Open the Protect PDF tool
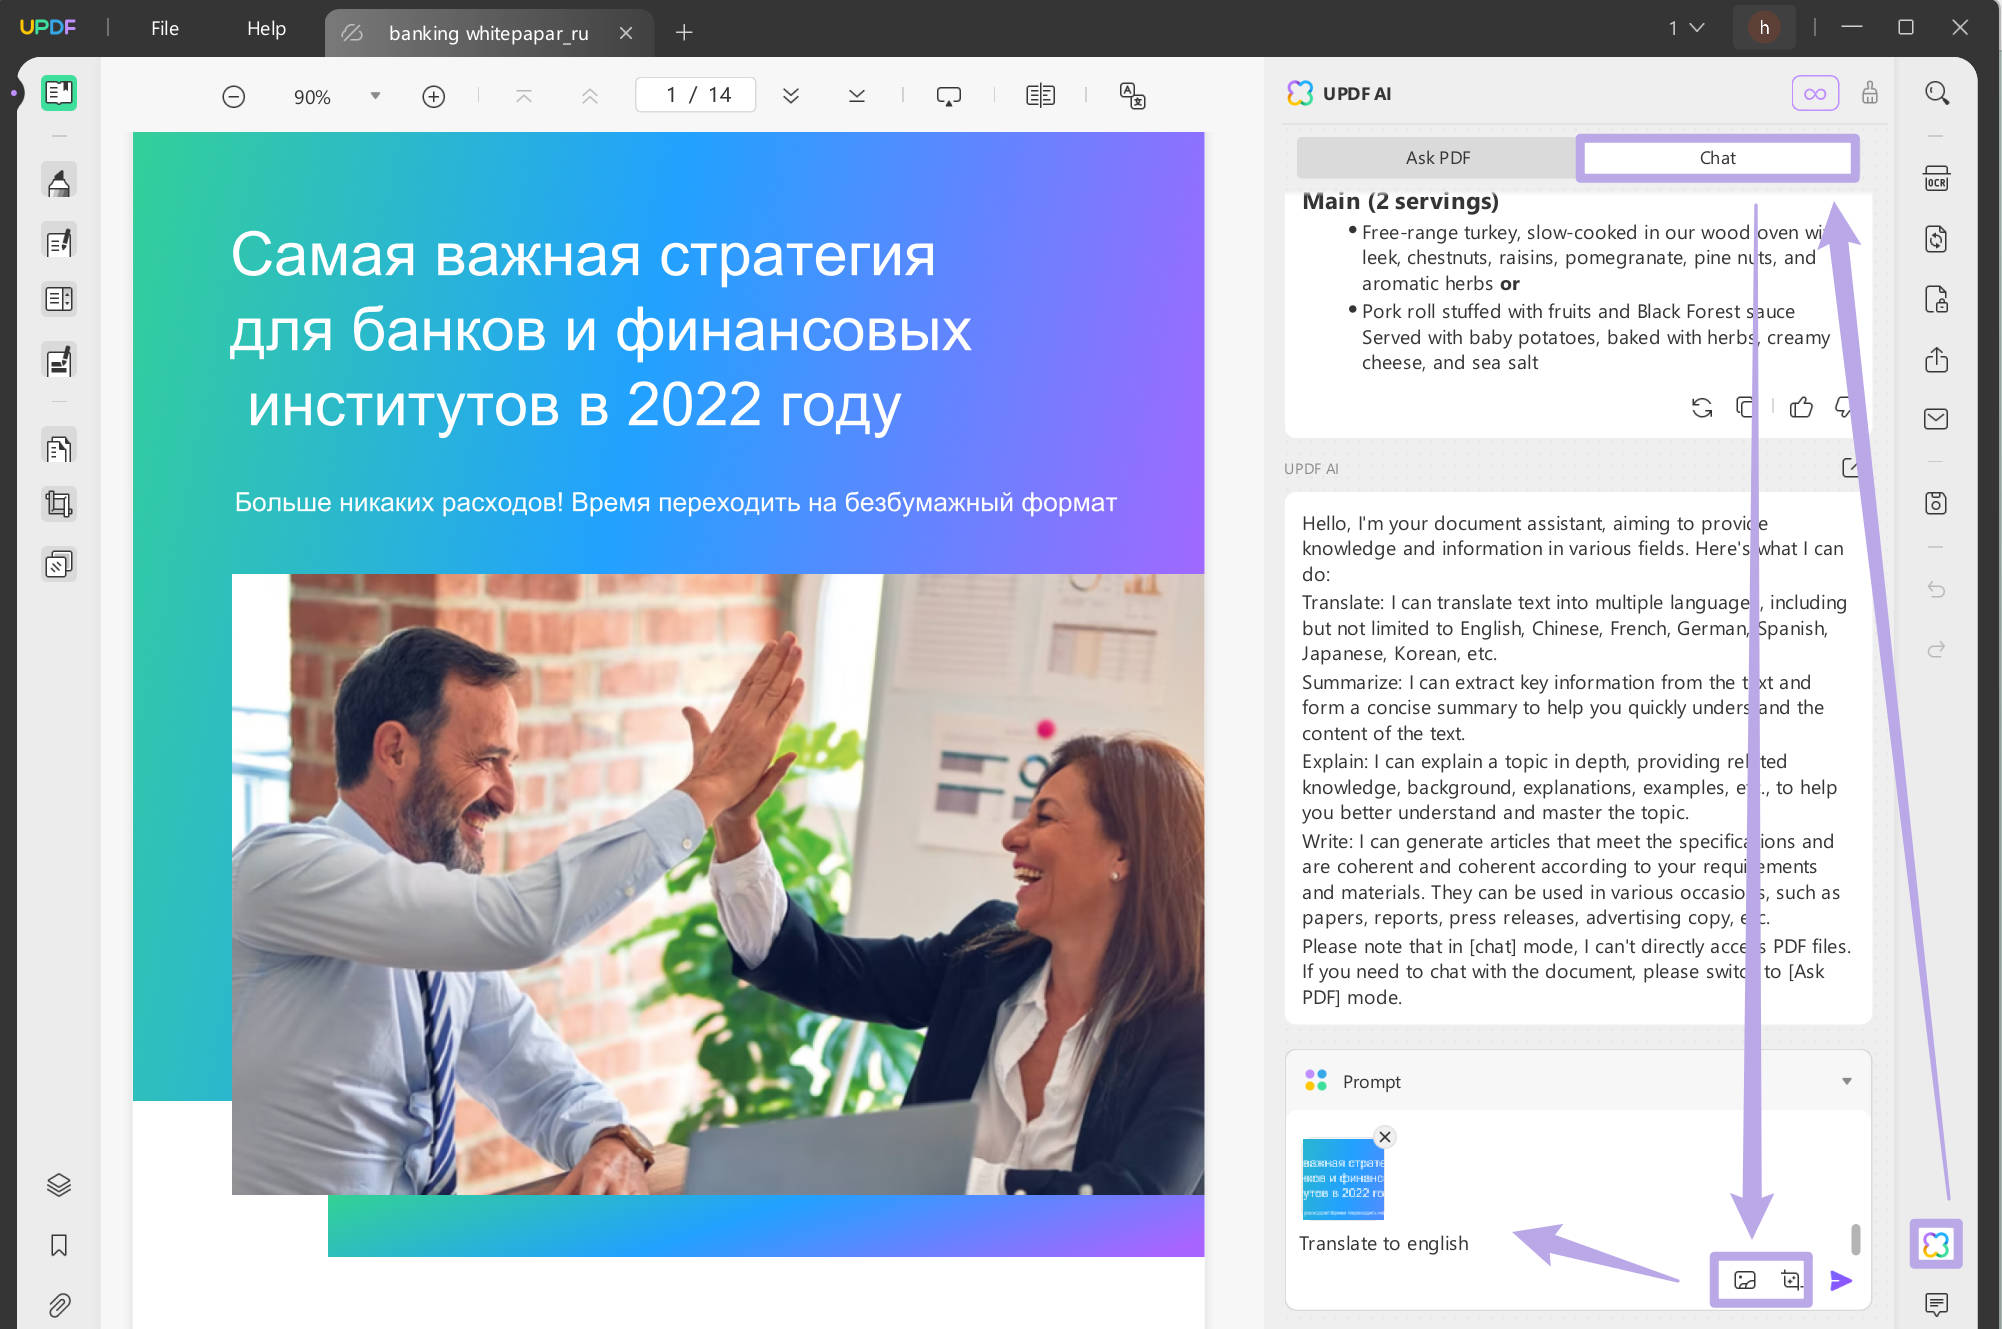Image resolution: width=2002 pixels, height=1329 pixels. click(x=1937, y=300)
